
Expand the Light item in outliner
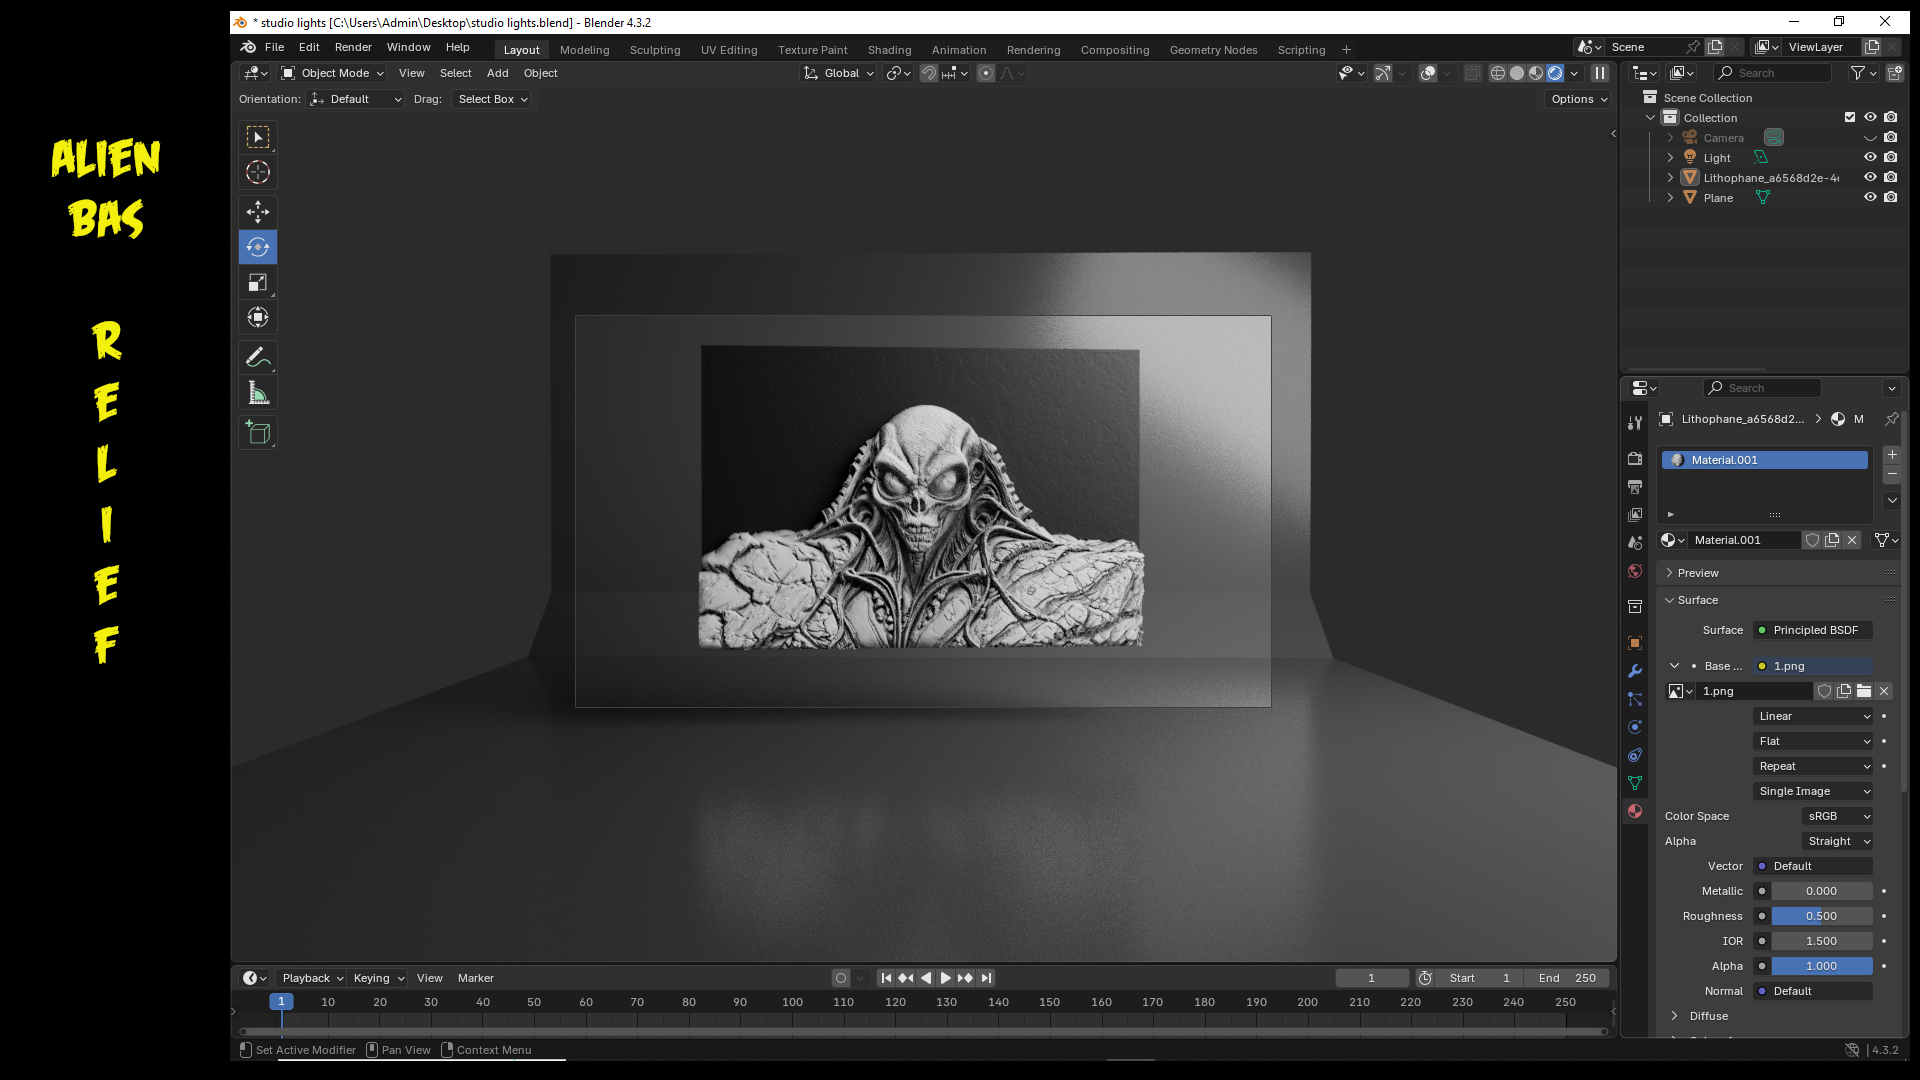(1670, 157)
